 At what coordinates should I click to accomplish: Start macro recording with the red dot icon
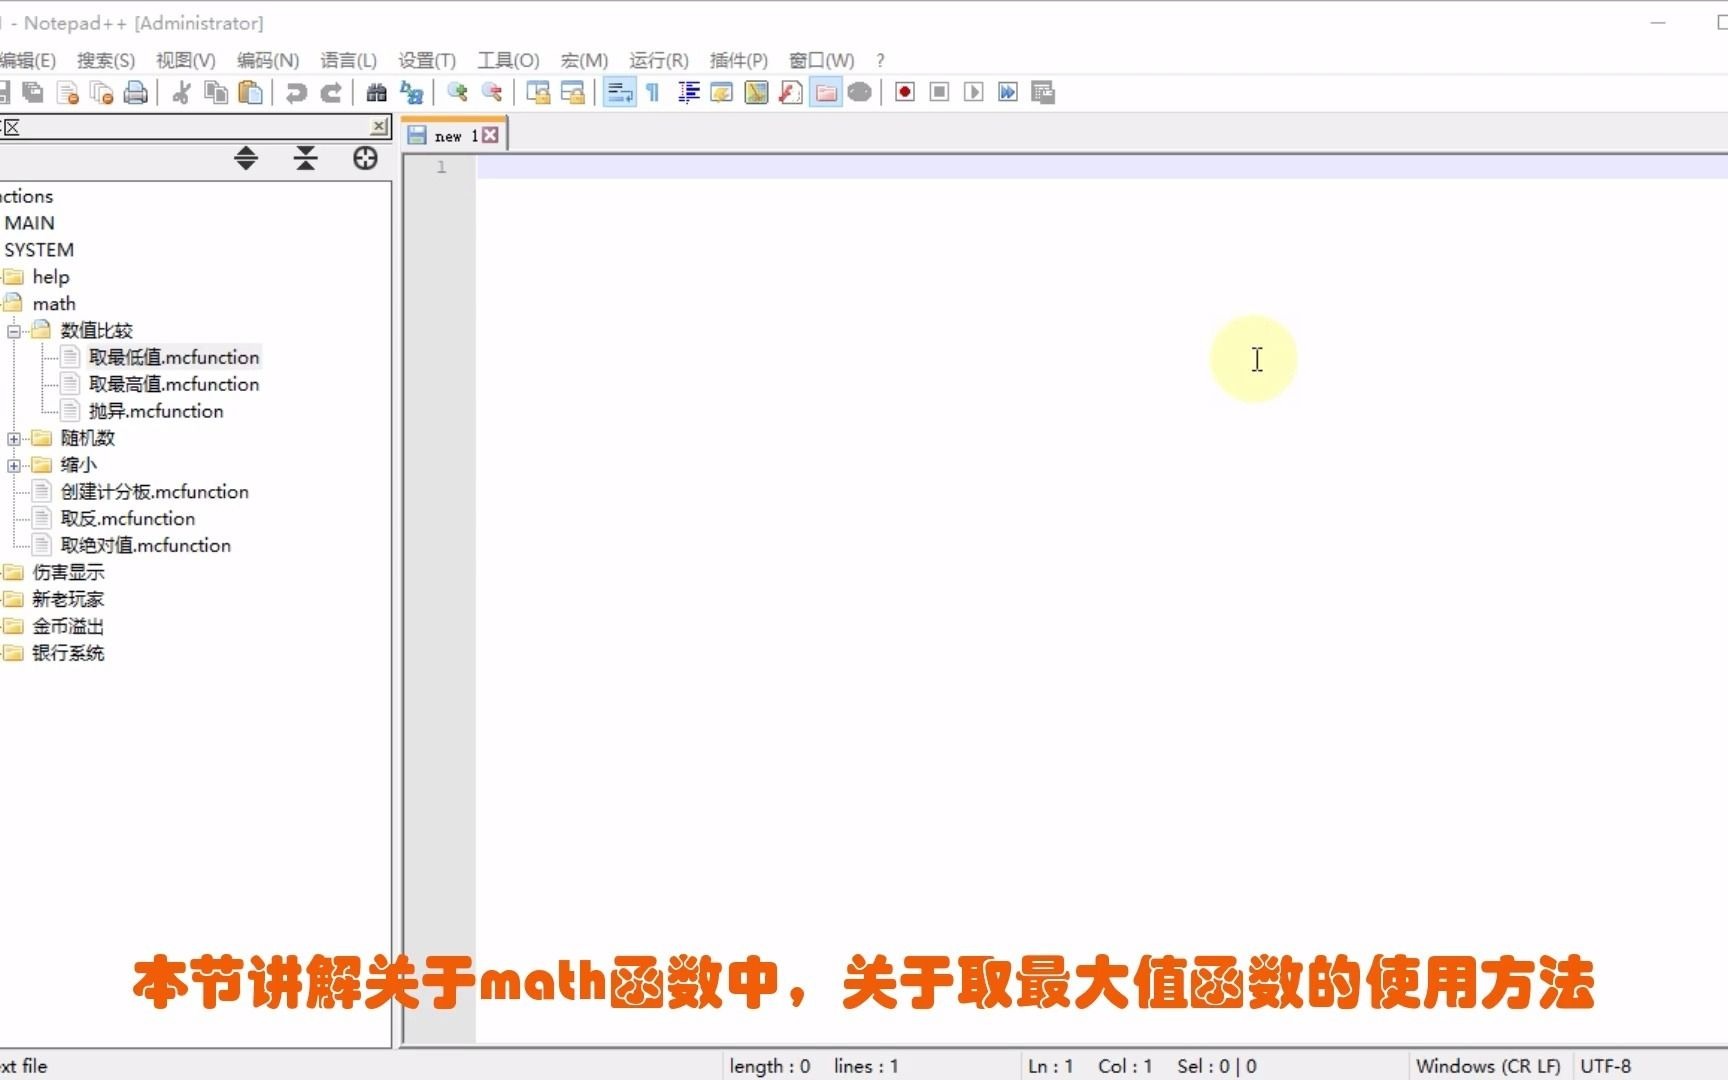[903, 92]
